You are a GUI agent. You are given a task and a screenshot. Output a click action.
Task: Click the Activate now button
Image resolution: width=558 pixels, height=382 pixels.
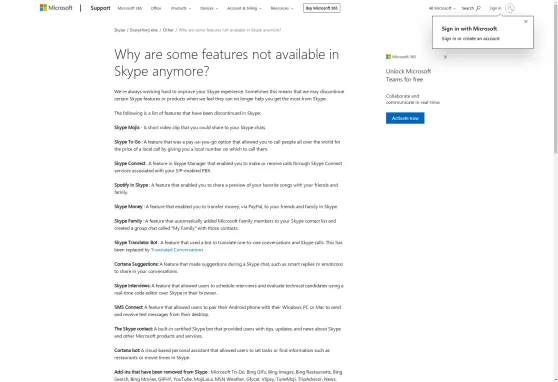(x=405, y=118)
